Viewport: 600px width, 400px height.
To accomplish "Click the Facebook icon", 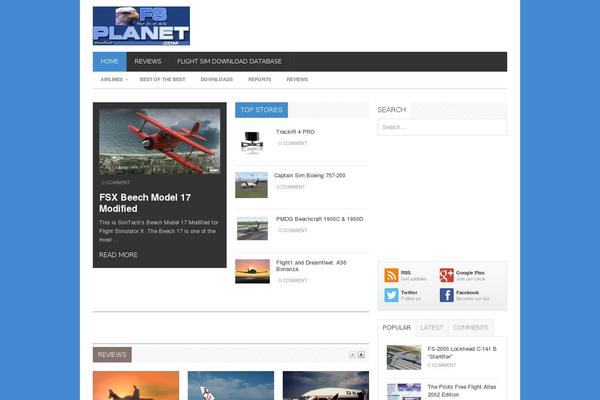I will [447, 295].
